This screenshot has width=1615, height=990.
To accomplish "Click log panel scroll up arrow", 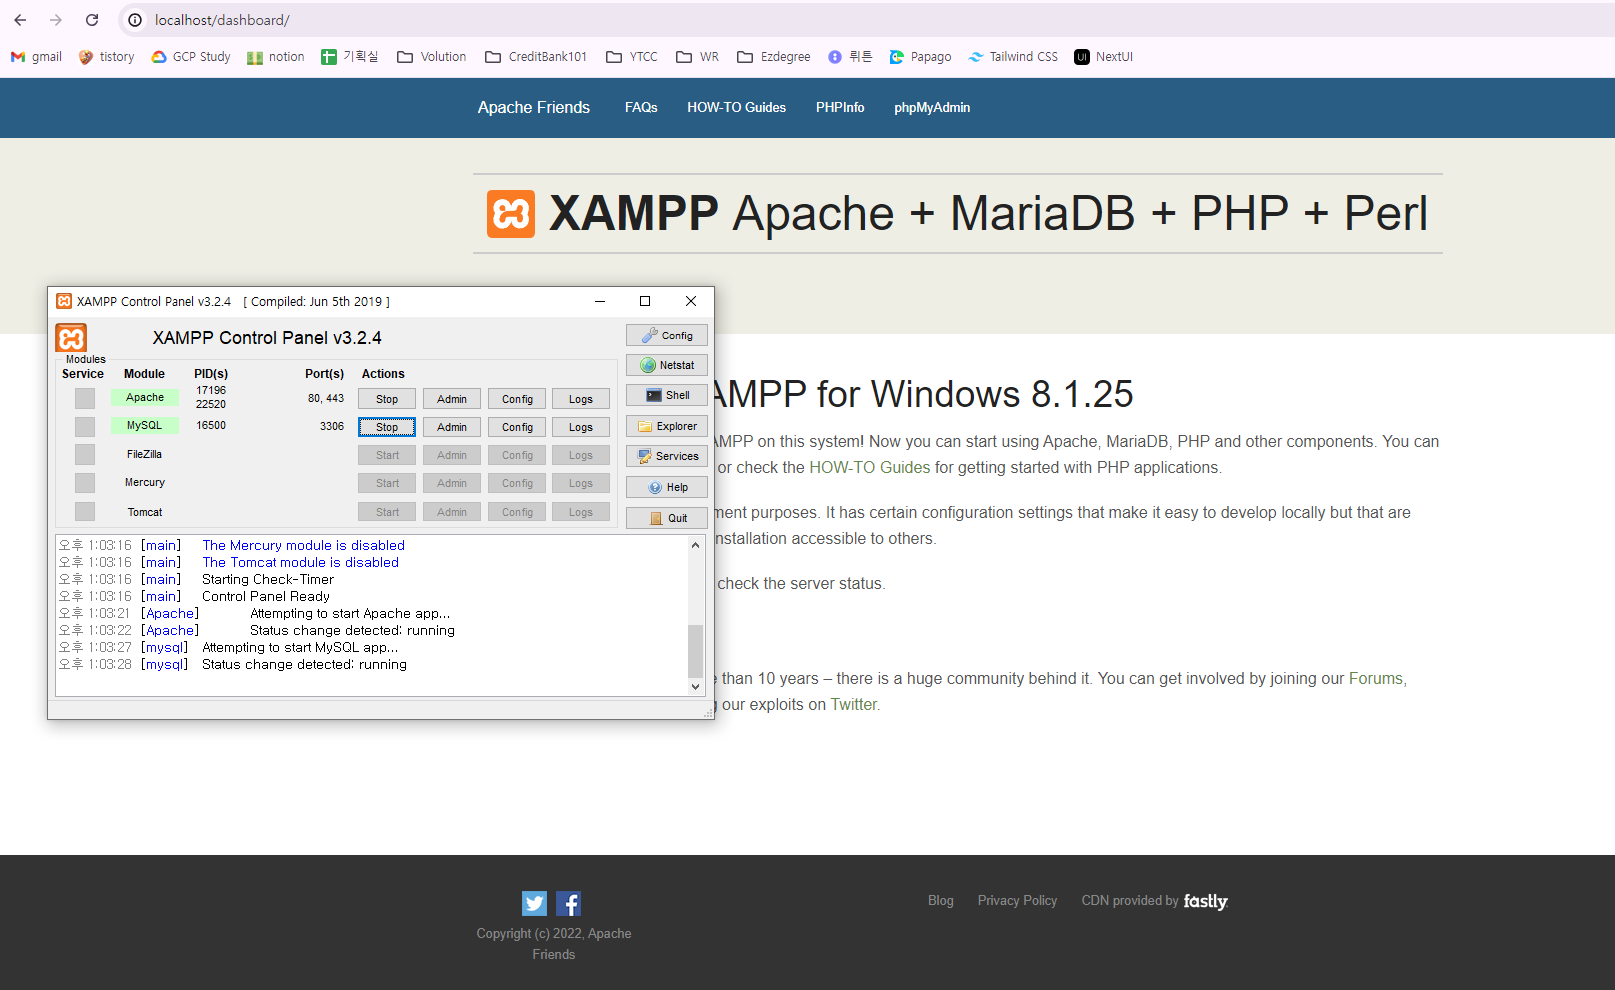I will point(695,545).
